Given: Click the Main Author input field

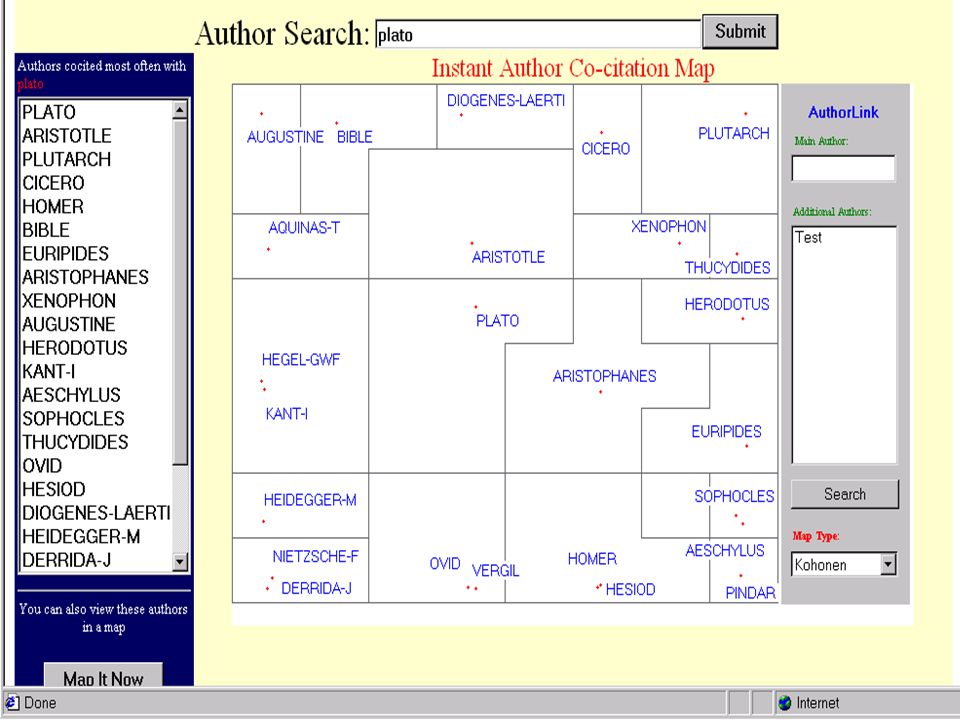Looking at the screenshot, I should point(843,168).
